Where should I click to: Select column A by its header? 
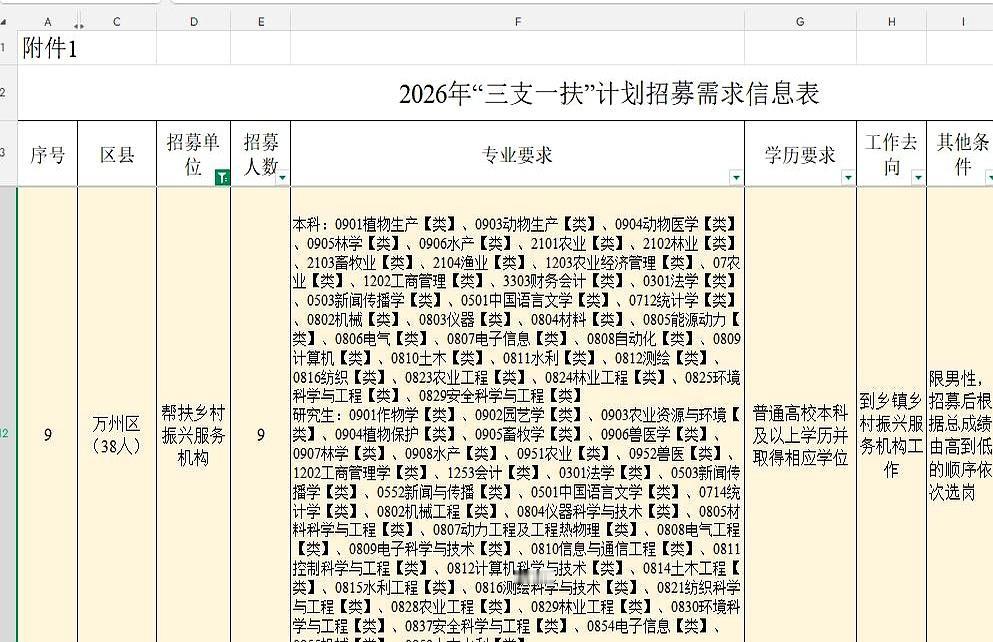click(x=47, y=20)
